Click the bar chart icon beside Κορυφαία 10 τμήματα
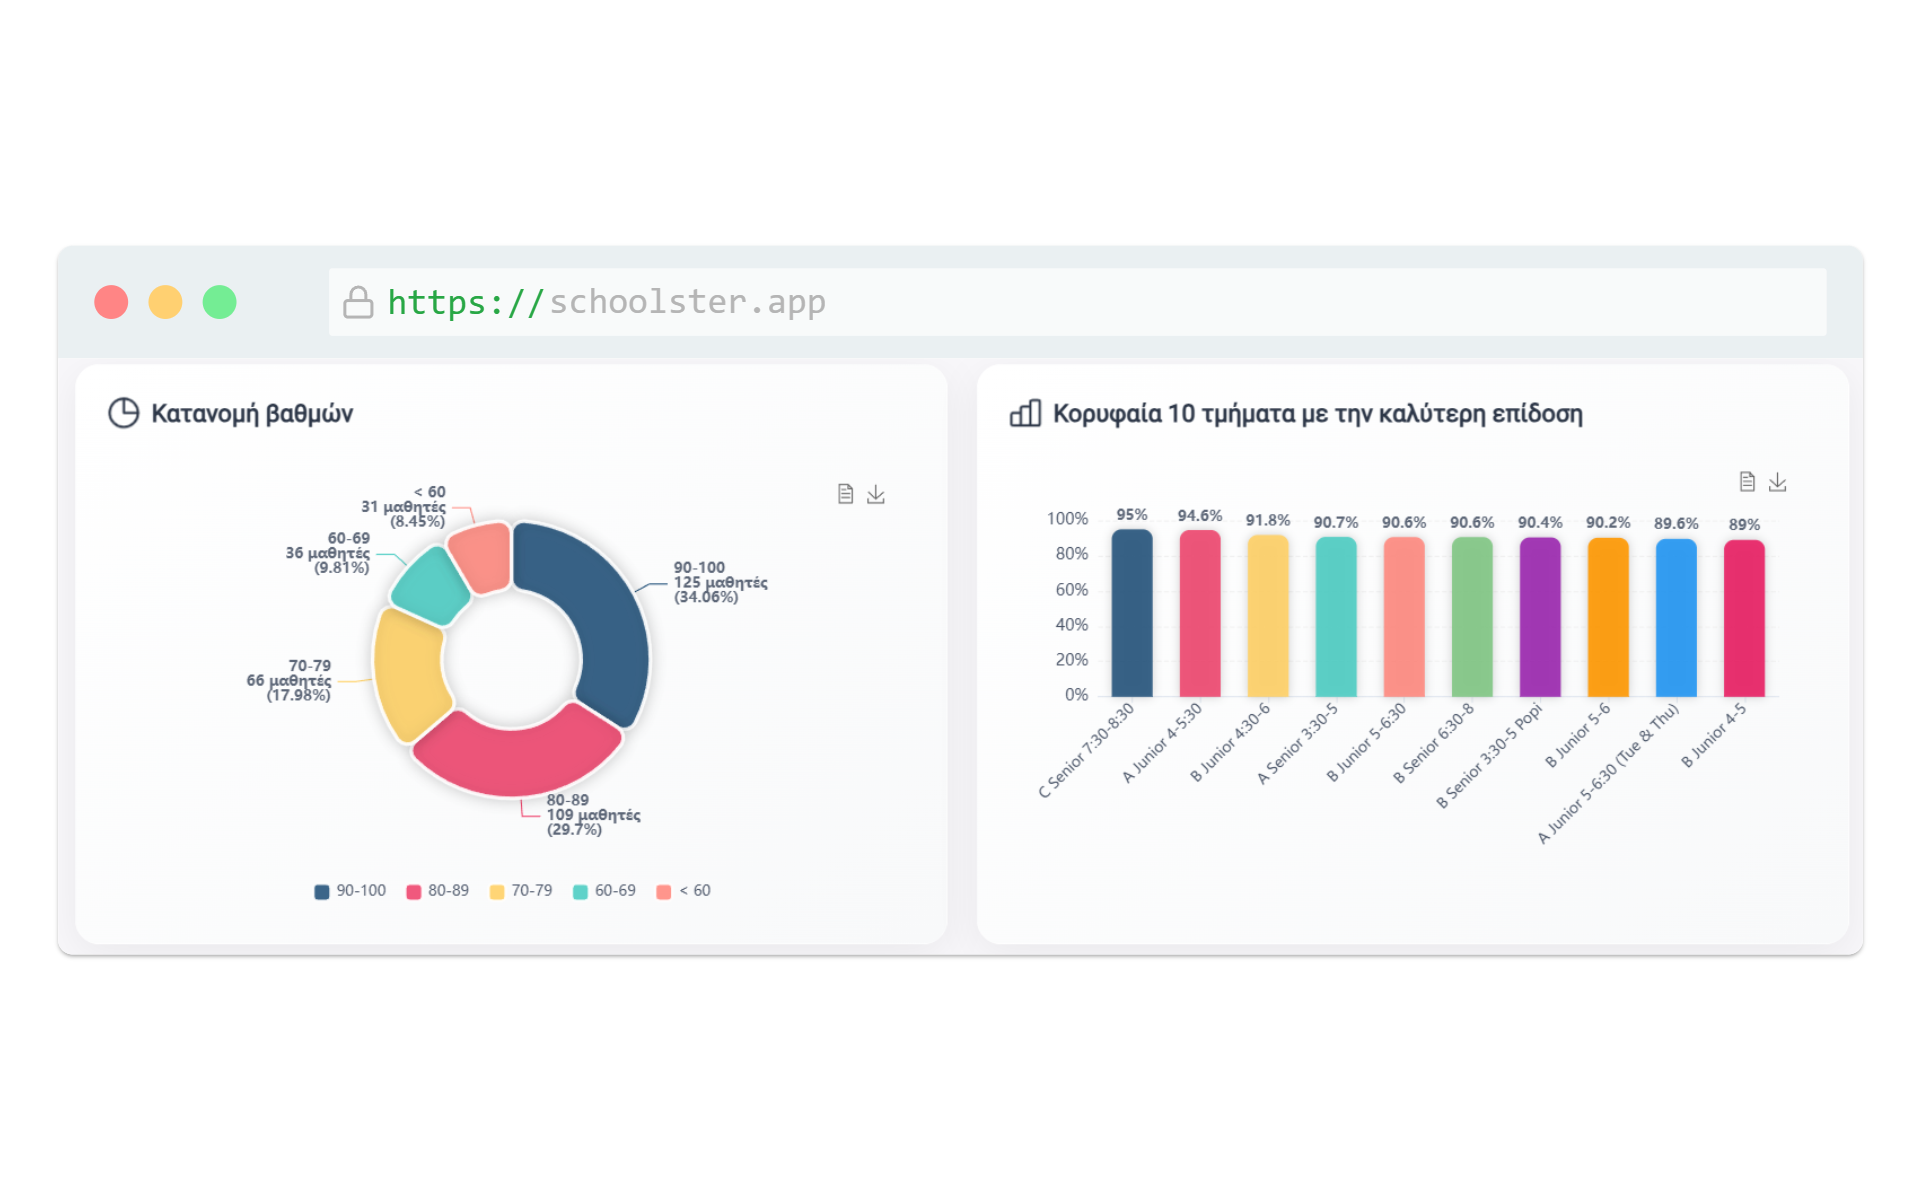This screenshot has height=1200, width=1920. pos(1025,413)
